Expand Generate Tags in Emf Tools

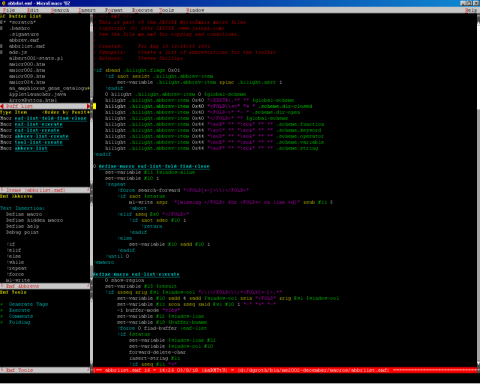coord(28,304)
